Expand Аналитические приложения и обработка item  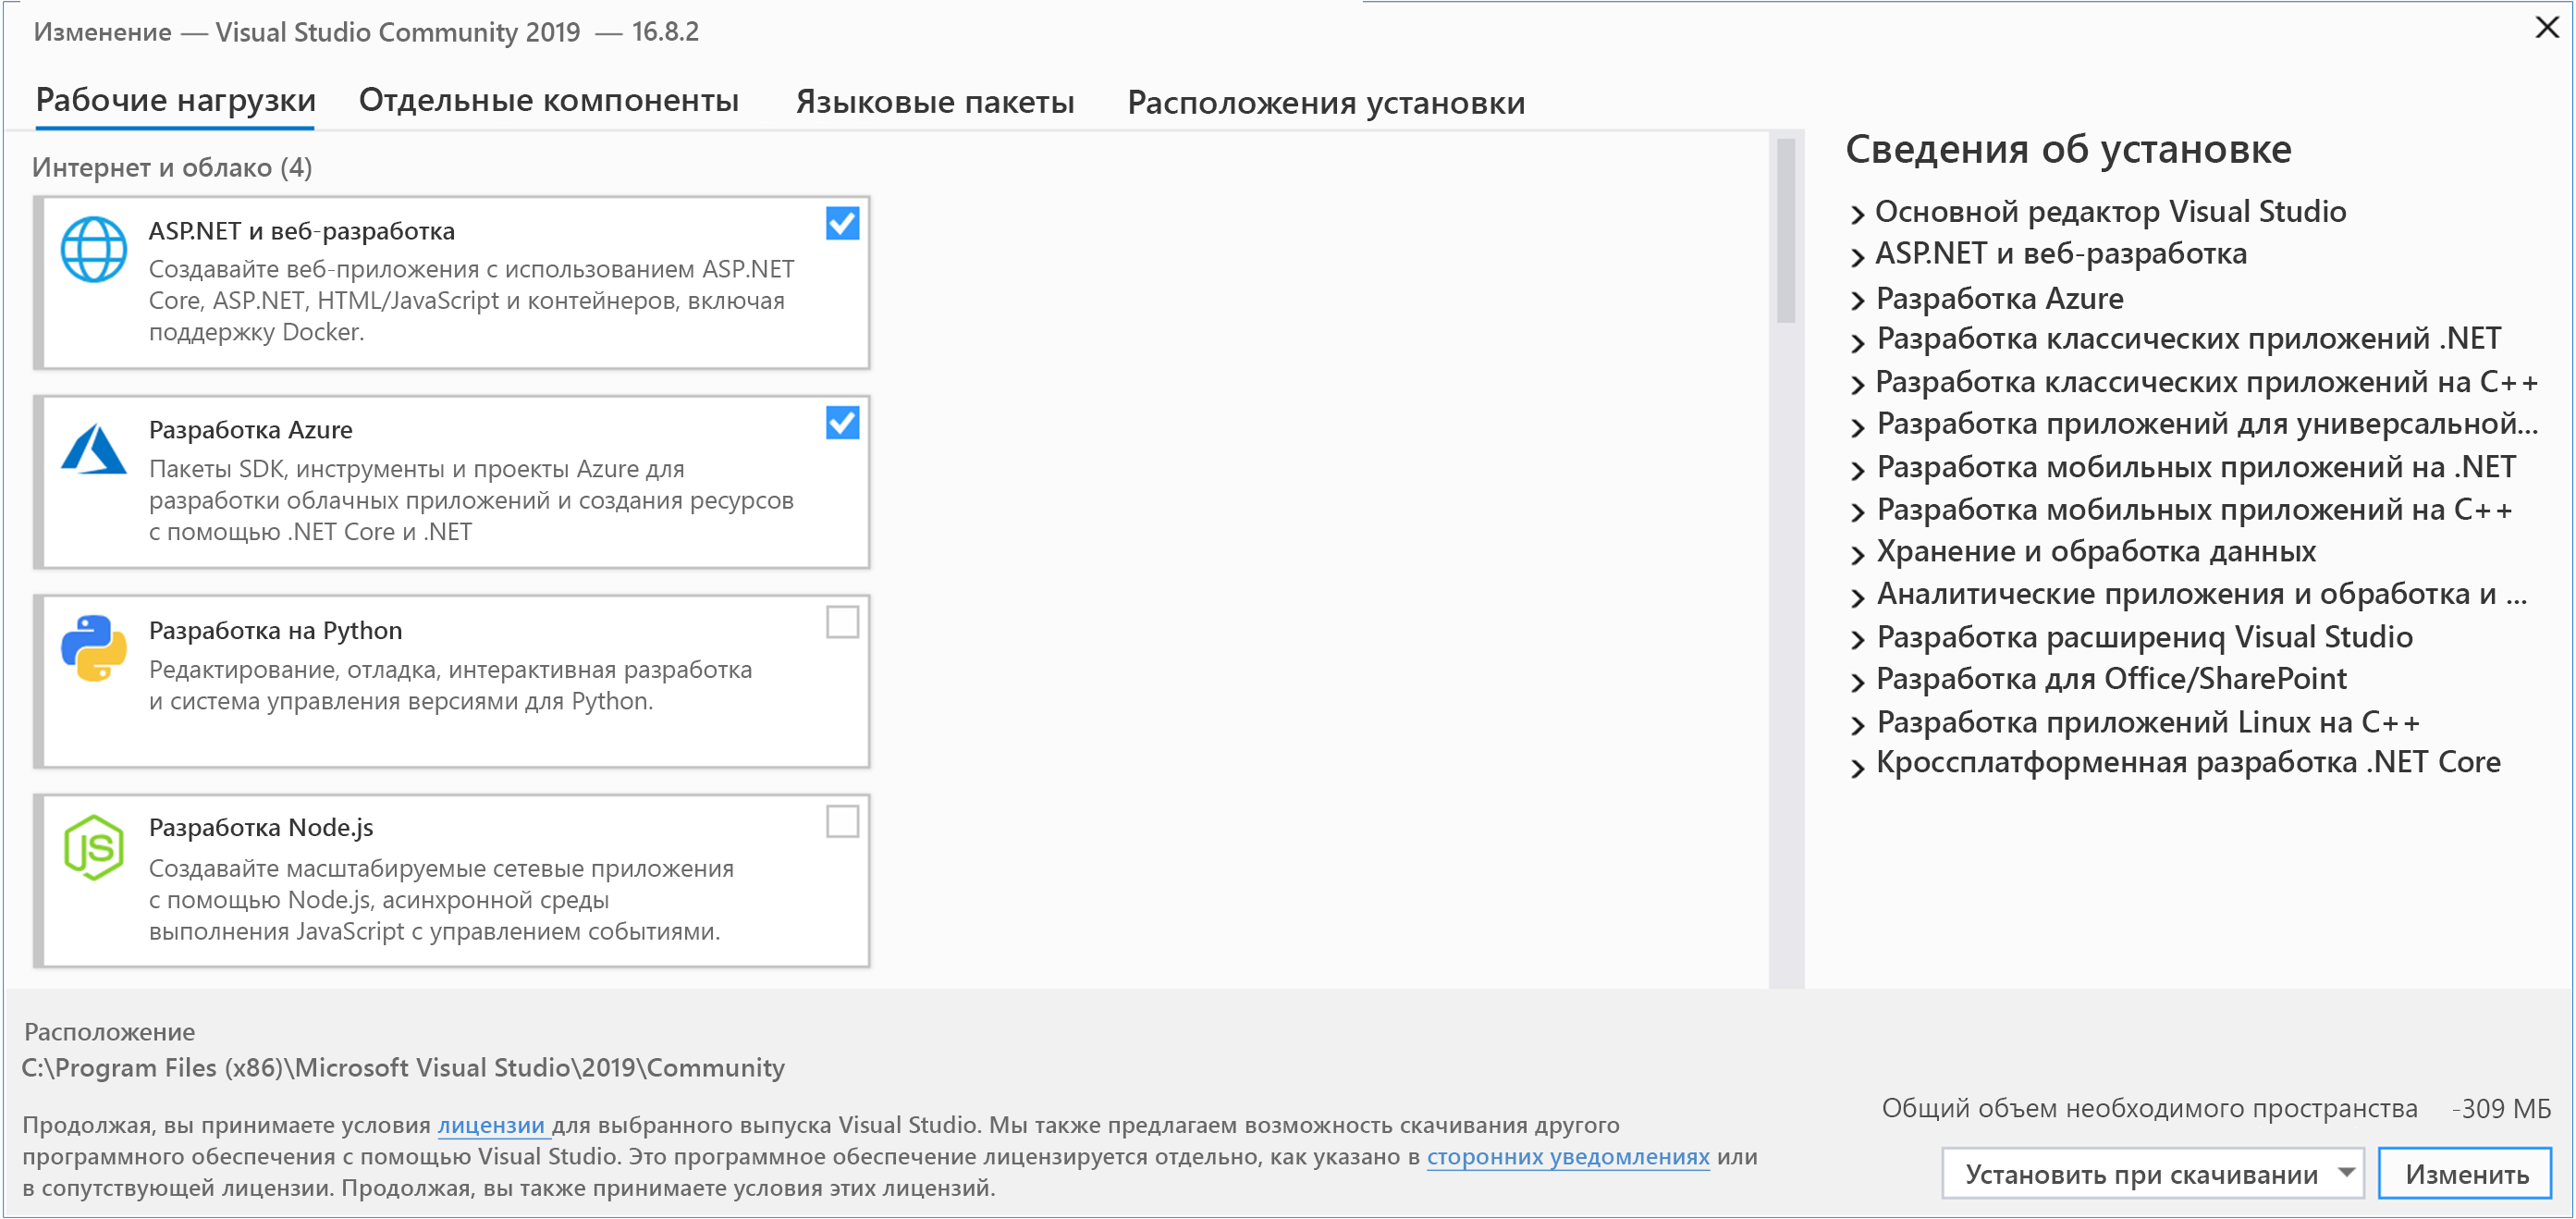[x=1857, y=597]
